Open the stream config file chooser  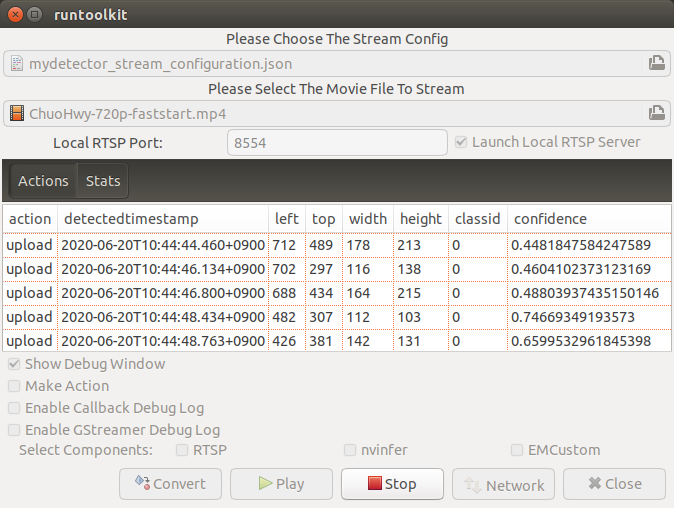(337, 64)
